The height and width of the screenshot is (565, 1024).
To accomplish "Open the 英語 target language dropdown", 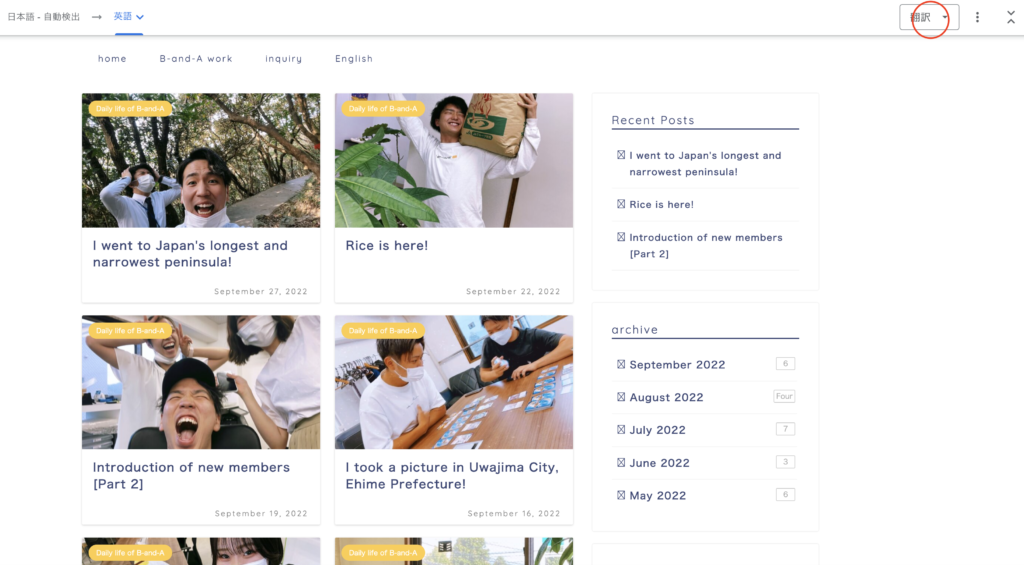I will pyautogui.click(x=129, y=16).
